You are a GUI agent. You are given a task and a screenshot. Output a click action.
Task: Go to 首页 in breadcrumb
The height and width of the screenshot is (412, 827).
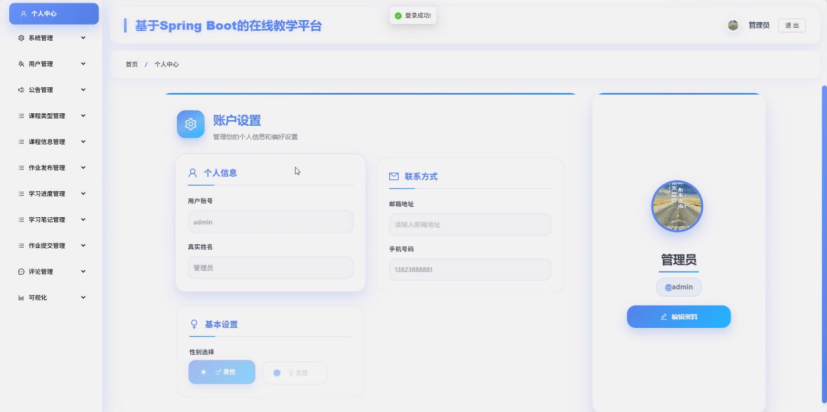click(131, 64)
